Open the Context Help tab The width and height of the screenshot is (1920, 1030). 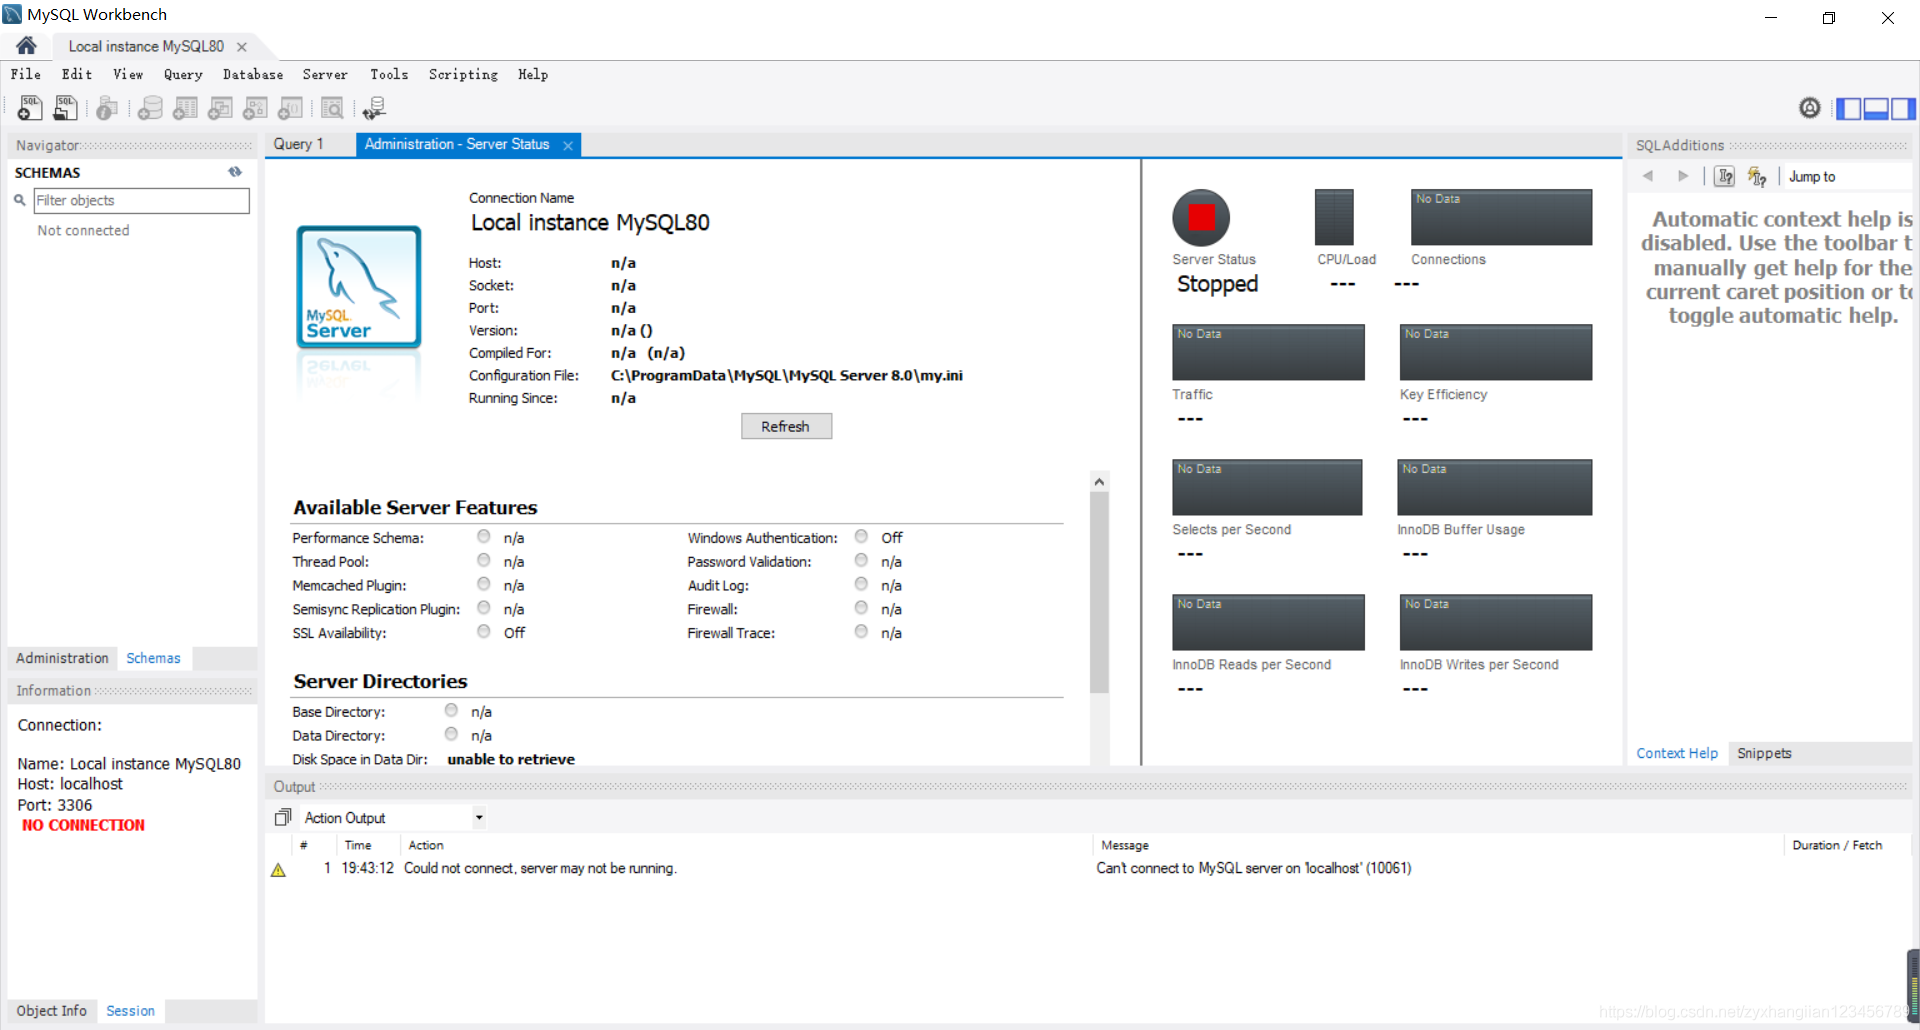pyautogui.click(x=1677, y=753)
